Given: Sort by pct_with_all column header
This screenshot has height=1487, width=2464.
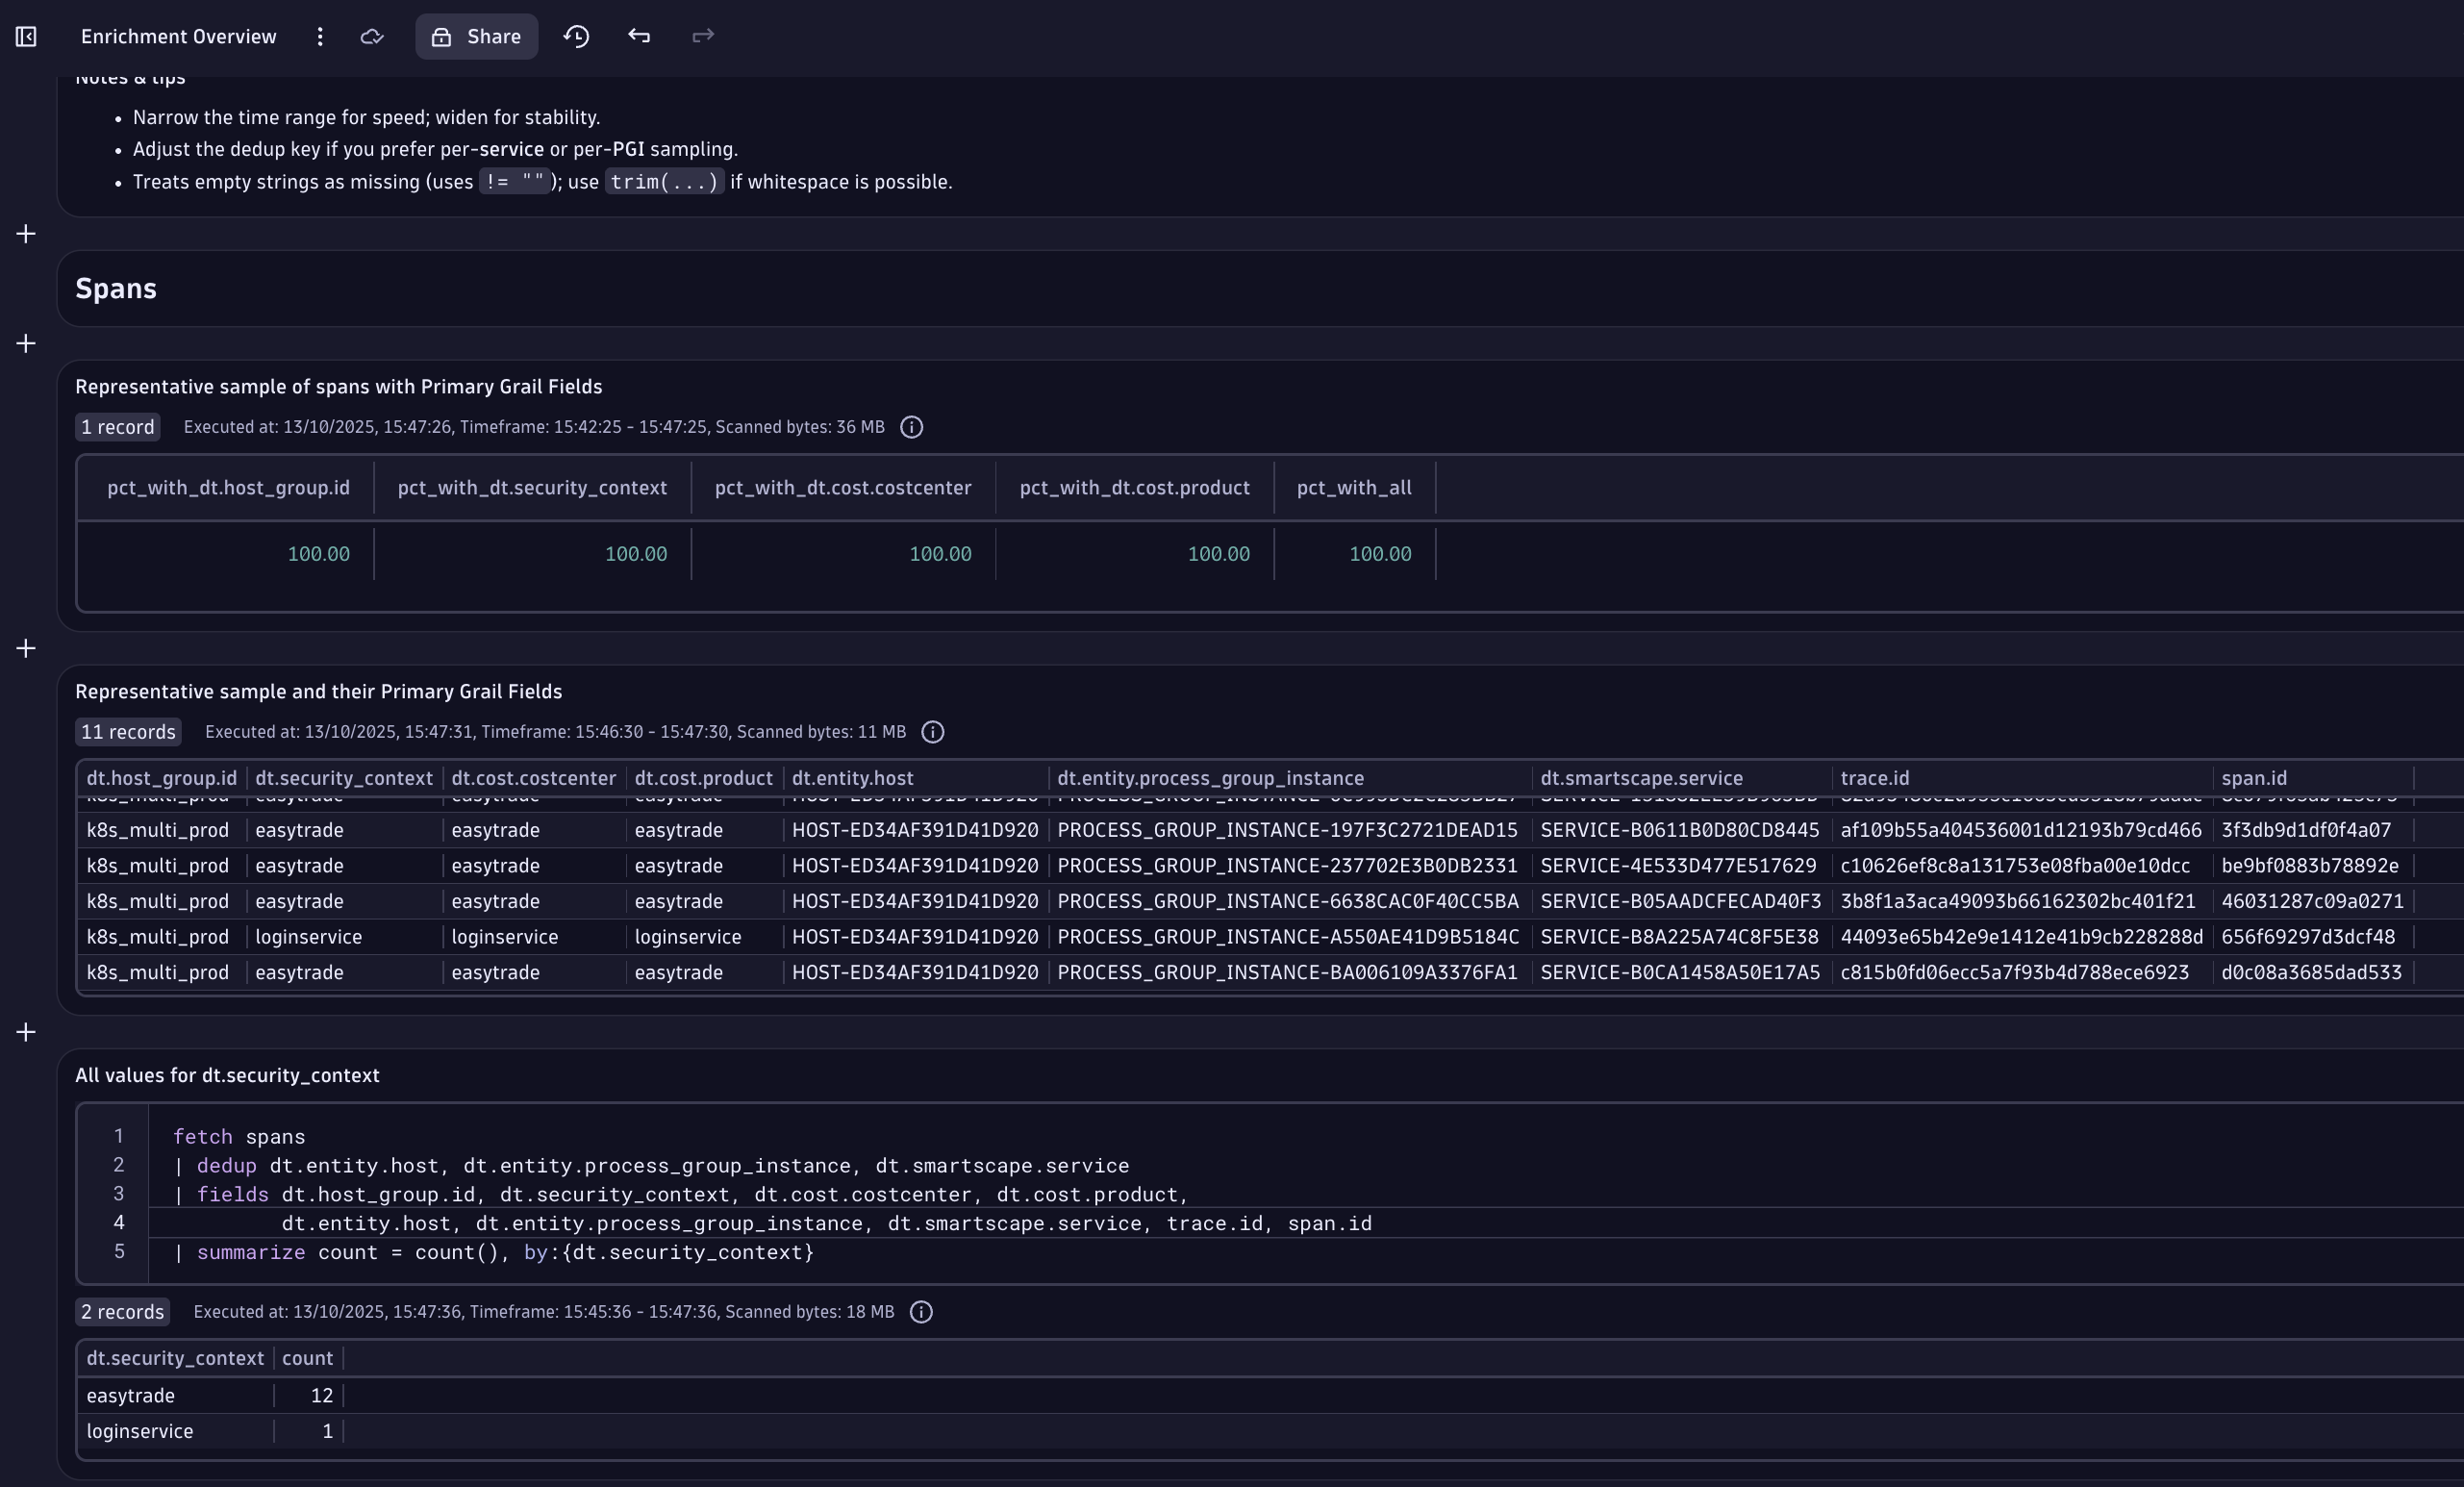Looking at the screenshot, I should [x=1353, y=488].
